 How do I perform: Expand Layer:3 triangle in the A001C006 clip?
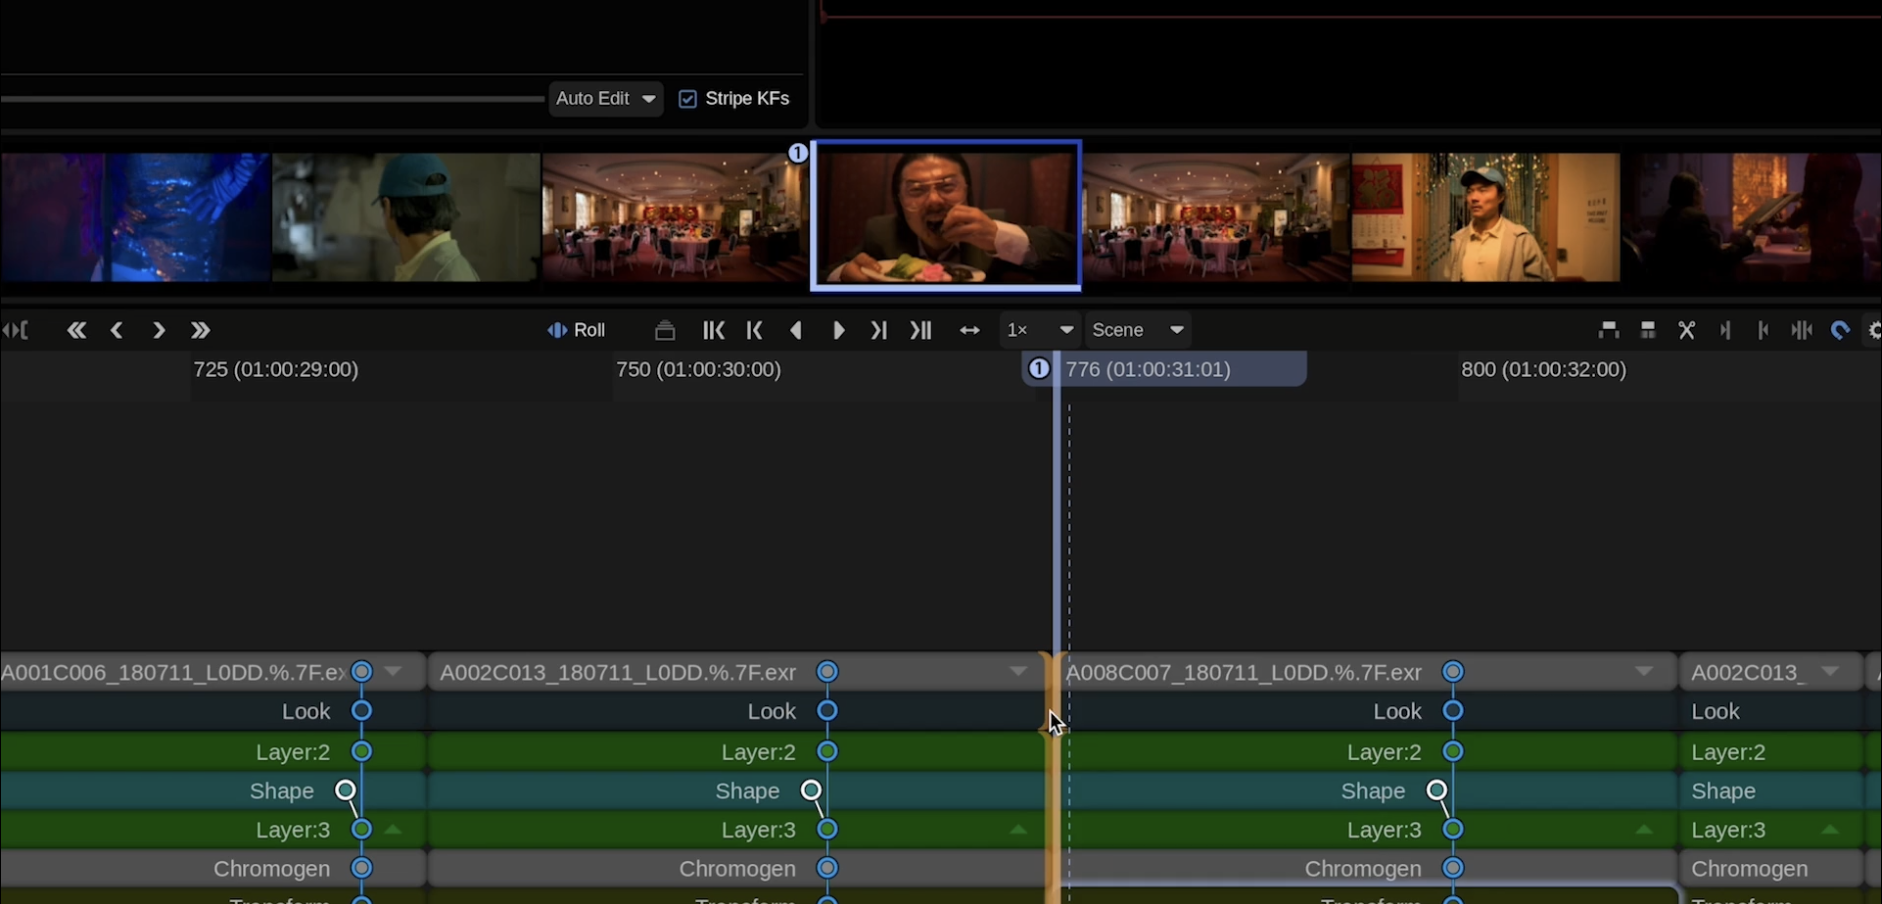pos(393,830)
